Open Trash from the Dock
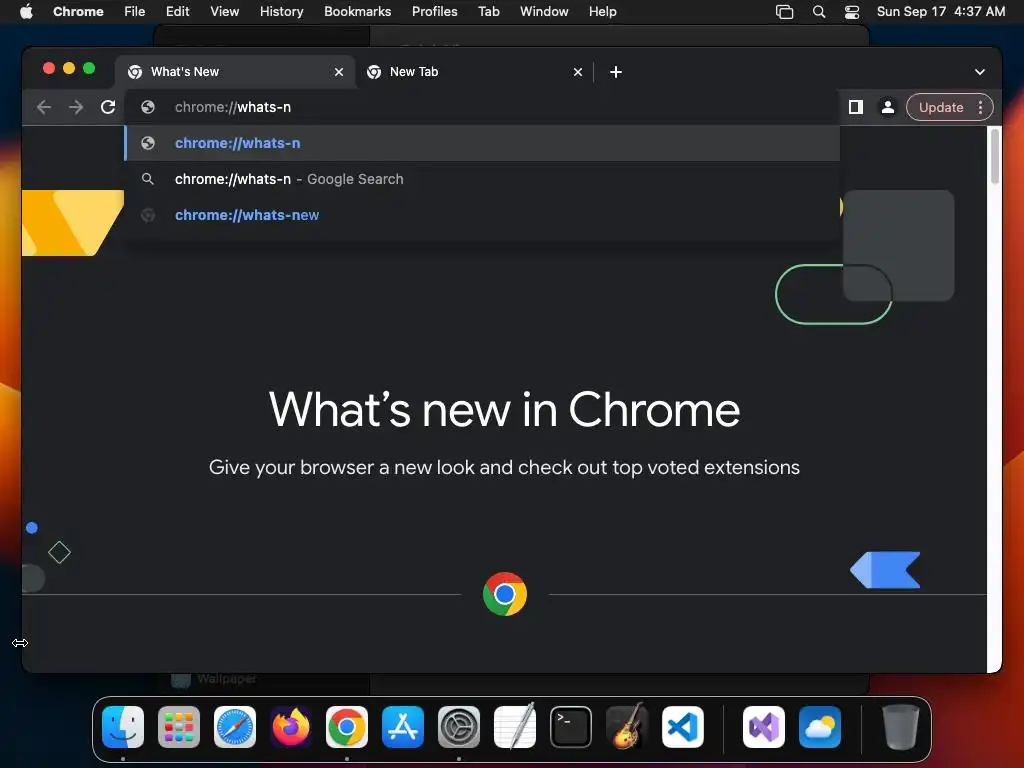The height and width of the screenshot is (768, 1024). pyautogui.click(x=901, y=726)
